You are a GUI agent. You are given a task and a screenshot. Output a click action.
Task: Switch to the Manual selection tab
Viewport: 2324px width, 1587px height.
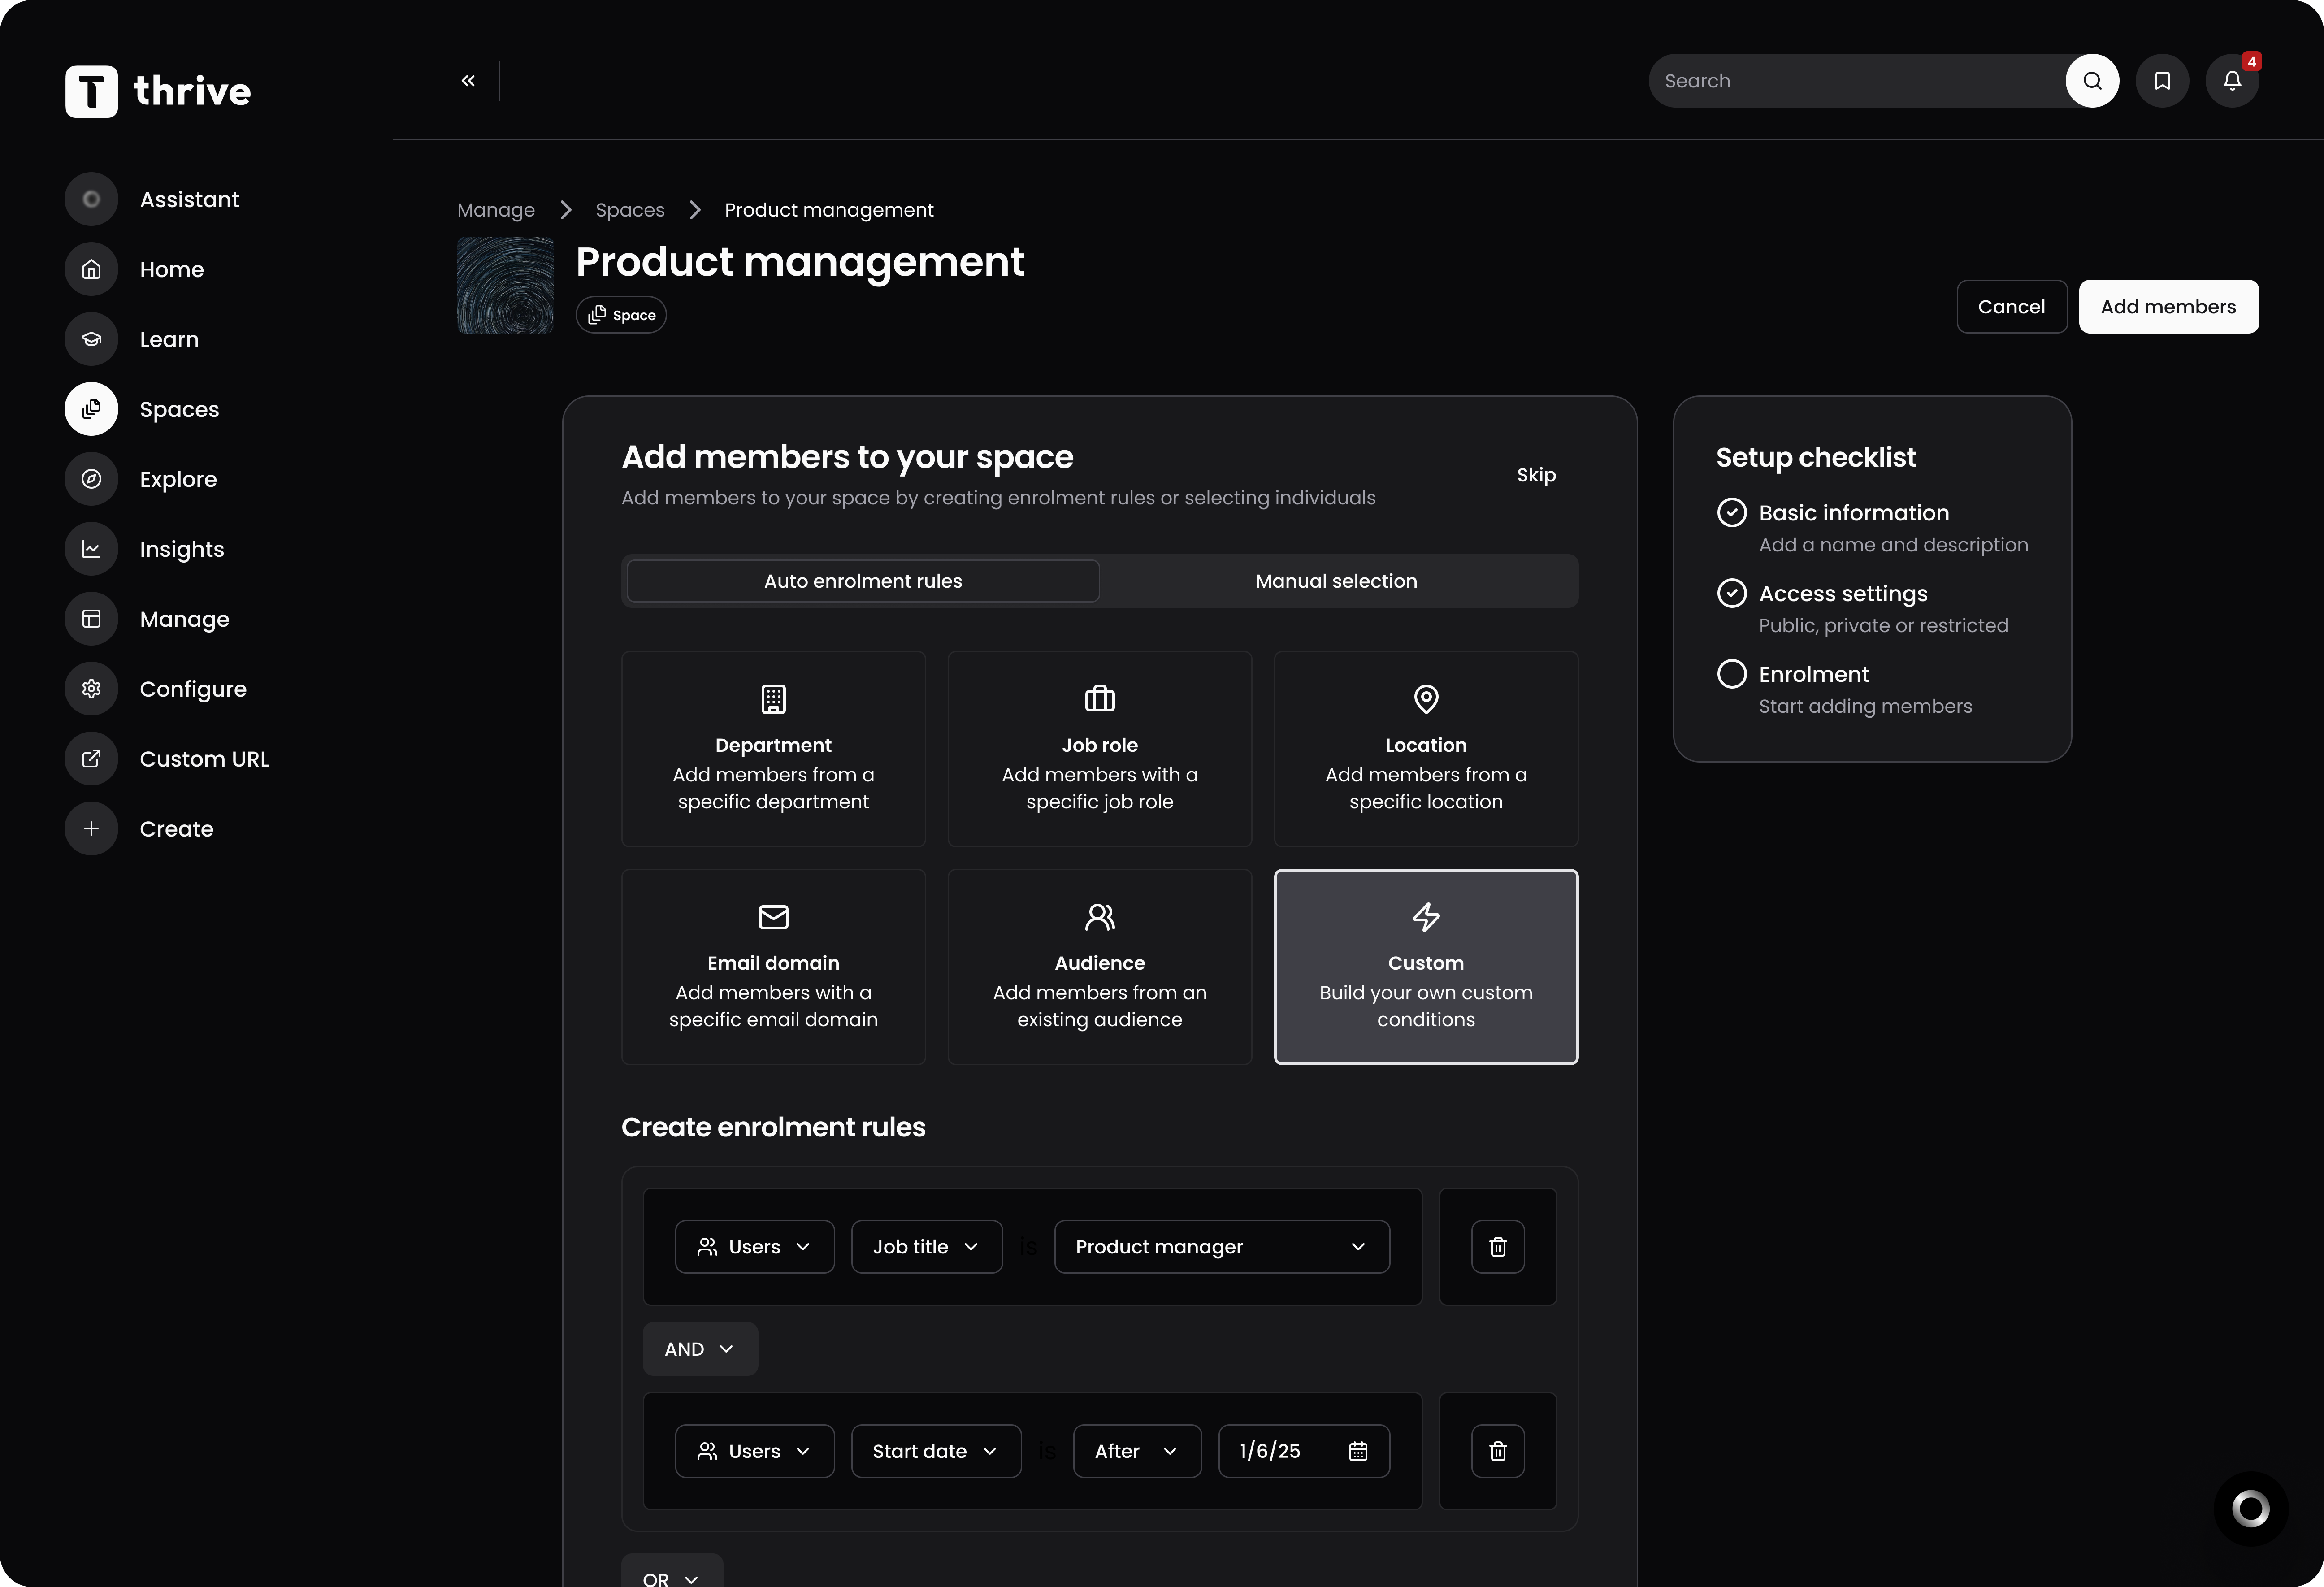point(1335,581)
